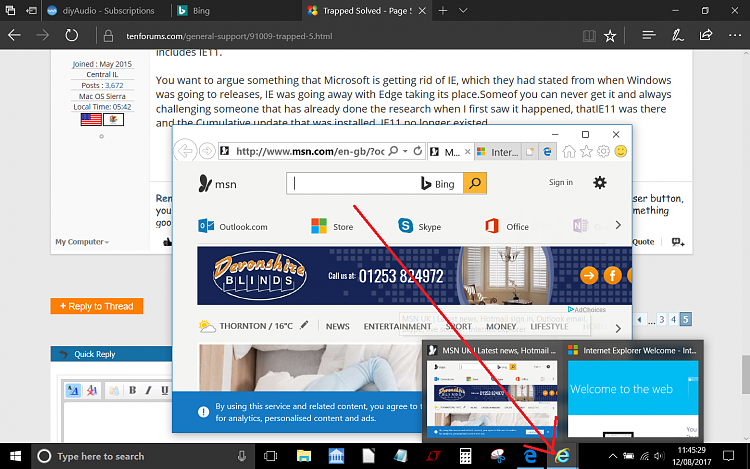Click Sign in on MSN
This screenshot has height=469, width=750.
pyautogui.click(x=561, y=183)
